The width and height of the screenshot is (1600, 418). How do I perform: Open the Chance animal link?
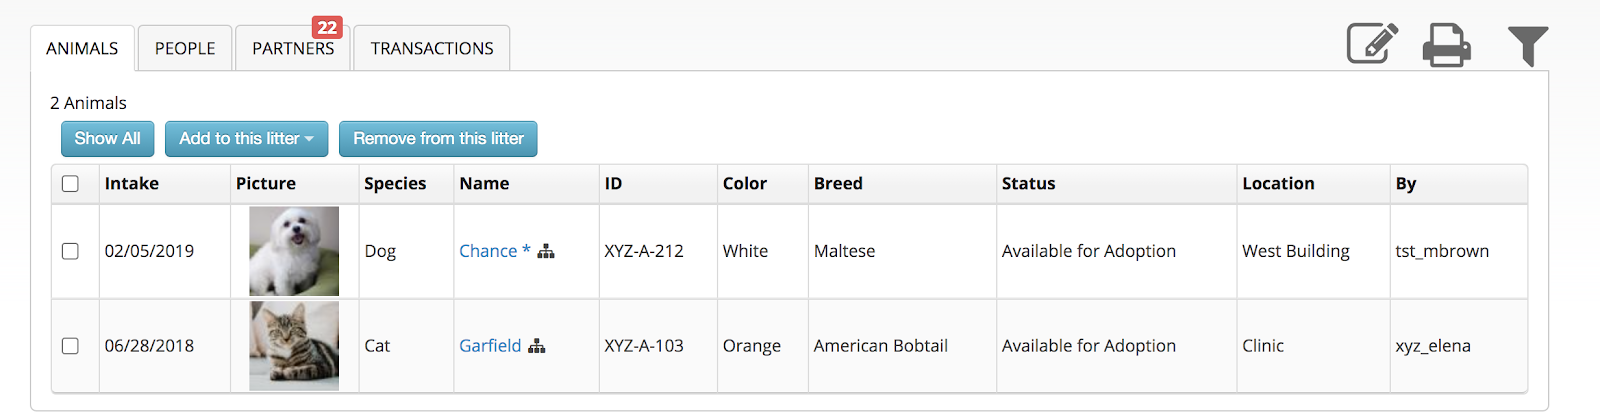pos(488,251)
